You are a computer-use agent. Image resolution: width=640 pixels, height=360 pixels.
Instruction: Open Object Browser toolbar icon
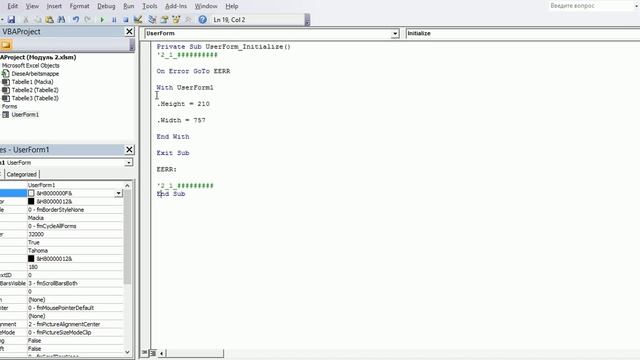[x=176, y=20]
